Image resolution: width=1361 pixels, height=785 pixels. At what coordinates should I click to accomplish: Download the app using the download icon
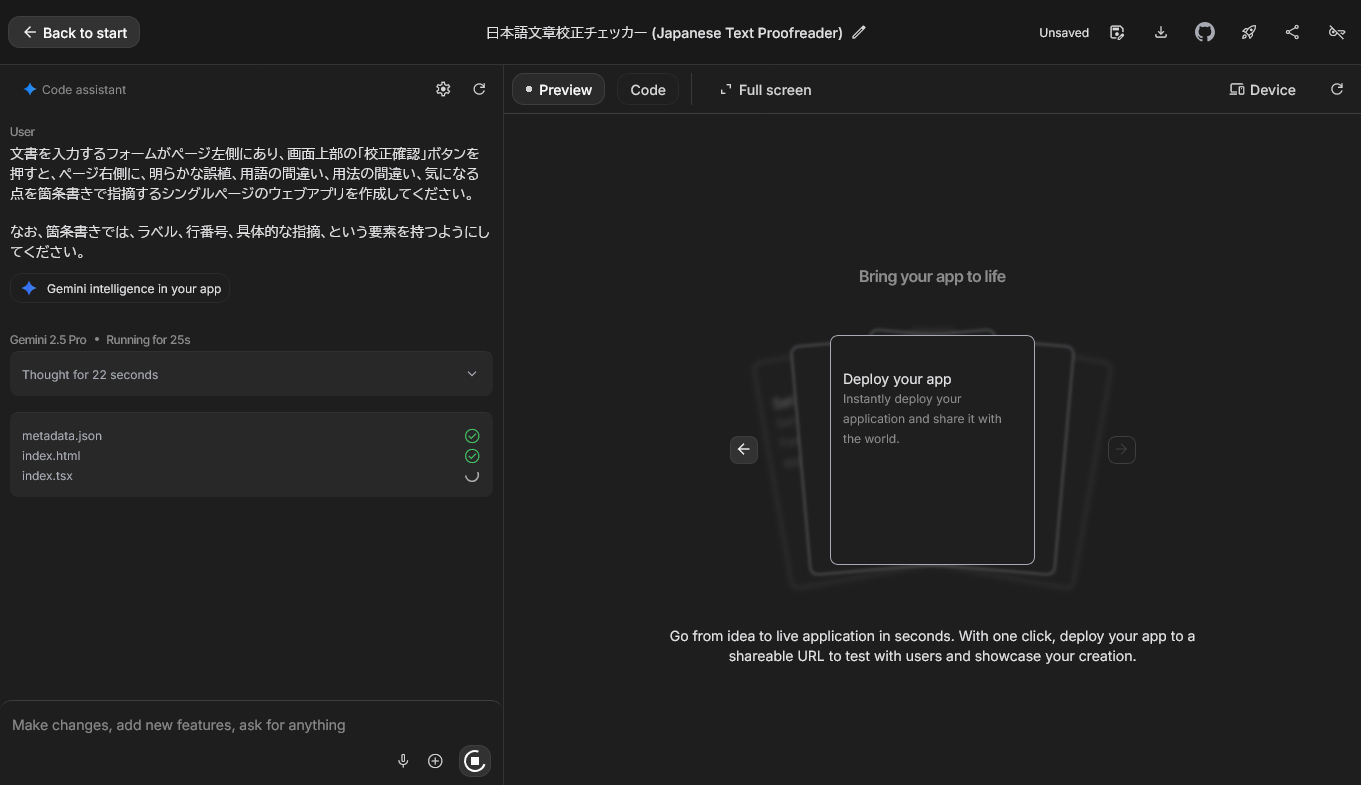point(1161,32)
